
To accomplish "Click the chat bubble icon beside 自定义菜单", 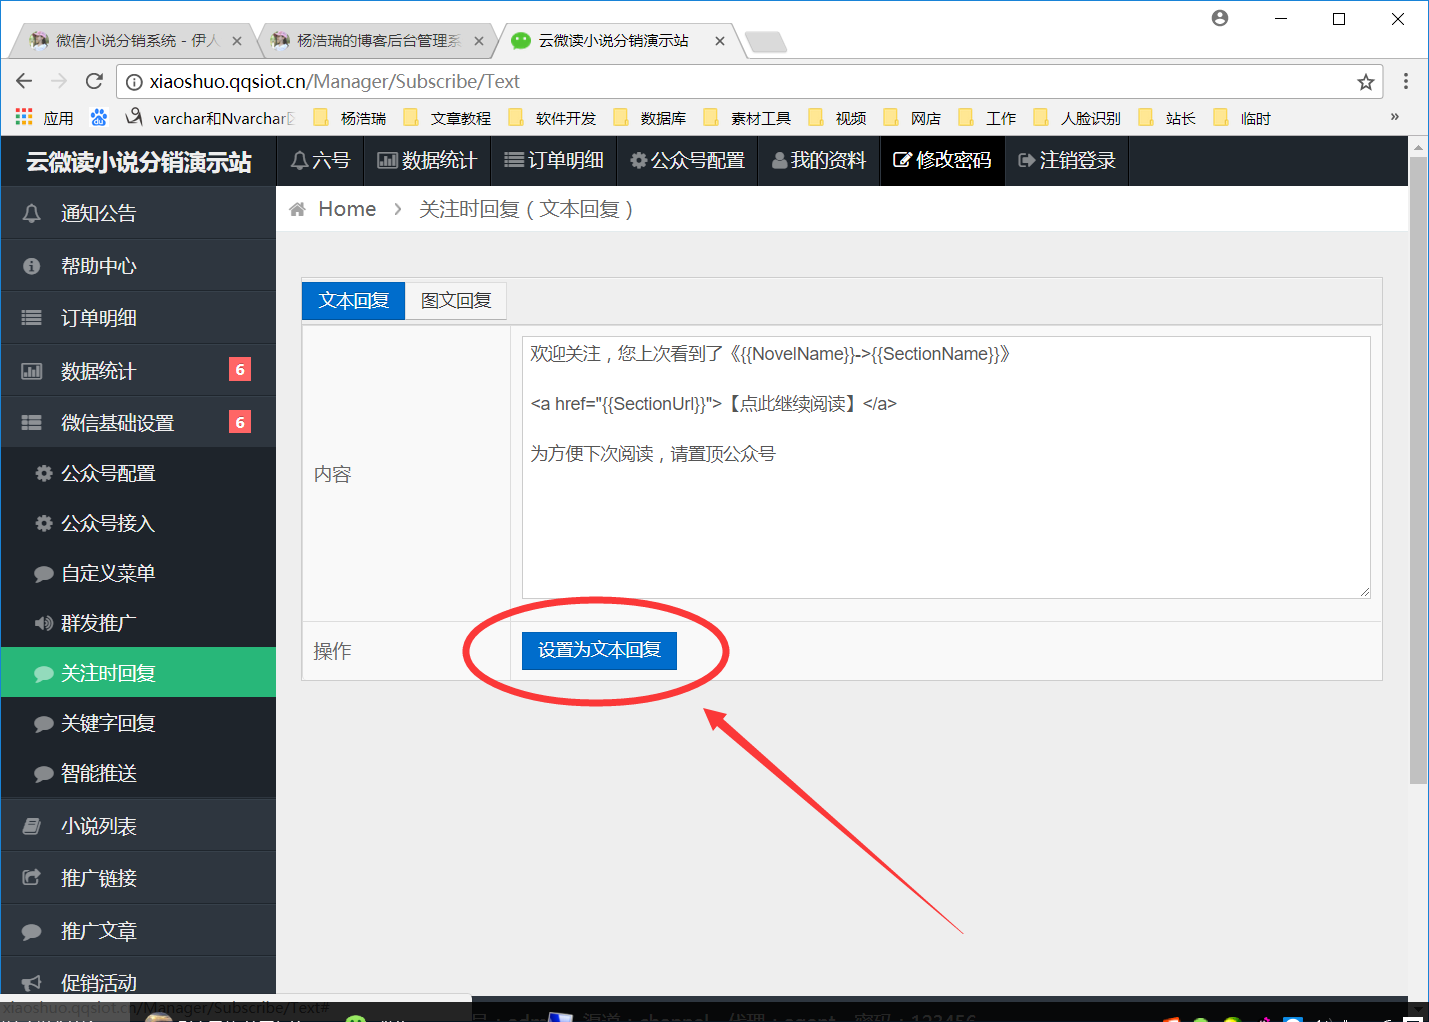I will coord(44,574).
